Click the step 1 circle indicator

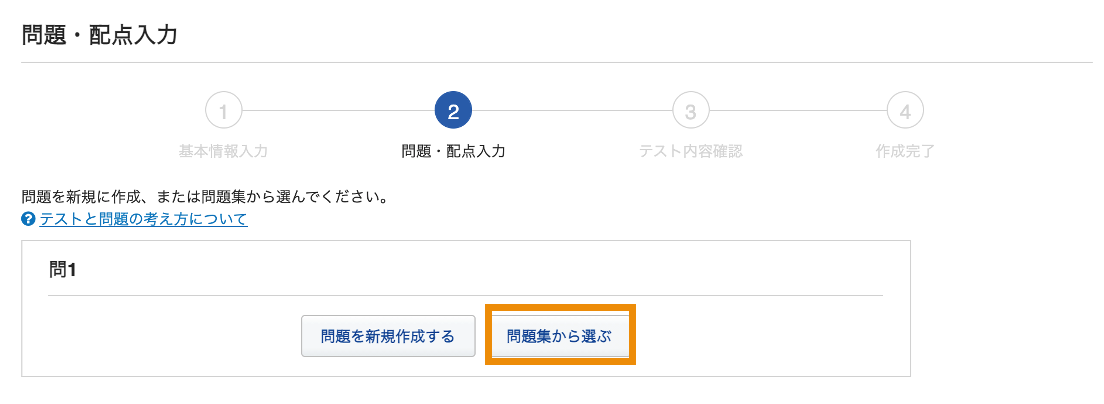[x=223, y=111]
